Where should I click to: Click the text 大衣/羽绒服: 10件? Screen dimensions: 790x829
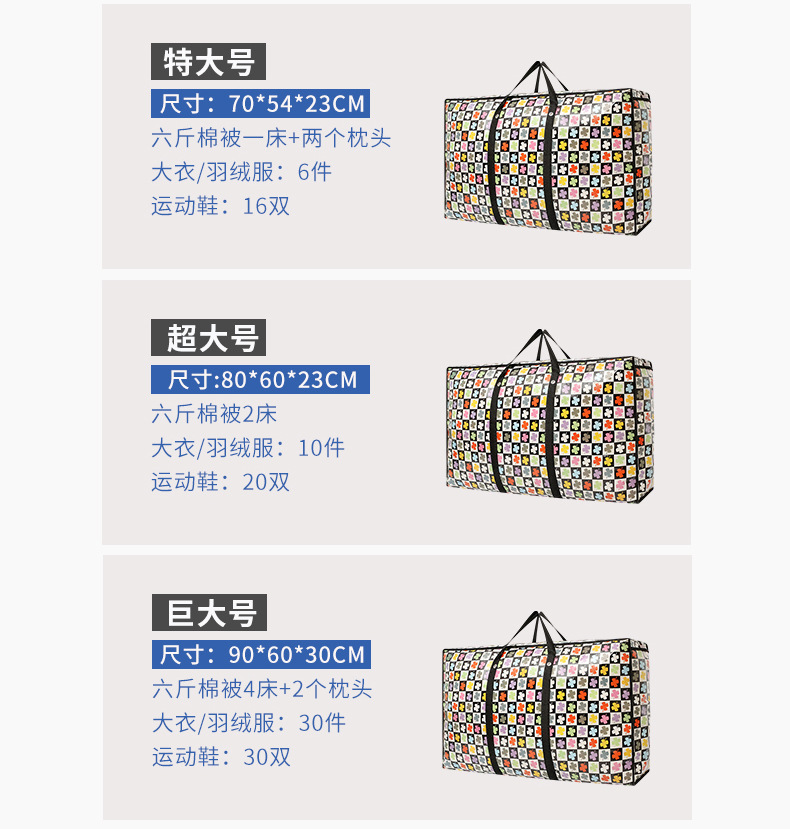point(248,448)
